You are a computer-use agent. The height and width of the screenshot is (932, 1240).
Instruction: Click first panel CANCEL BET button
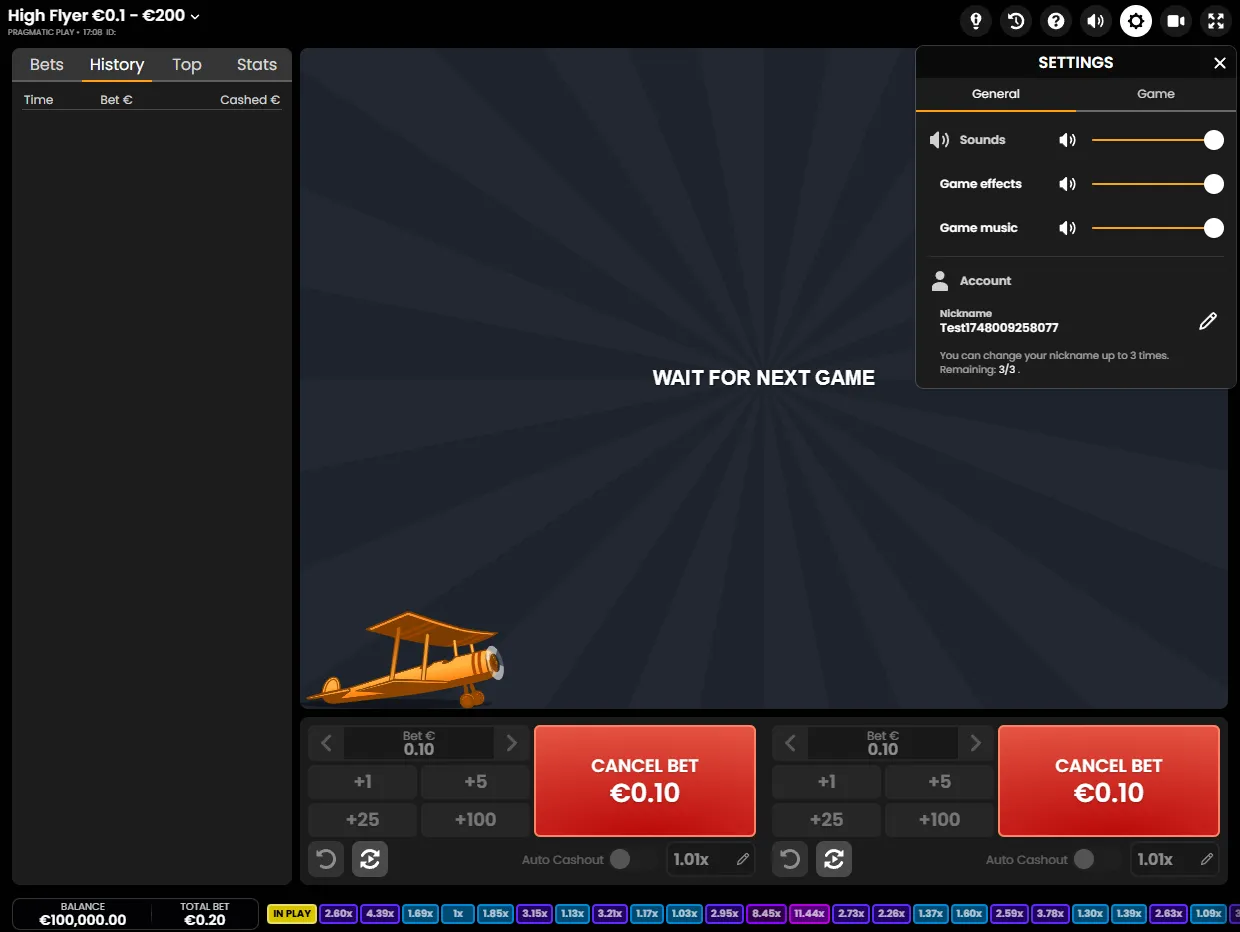click(x=645, y=781)
